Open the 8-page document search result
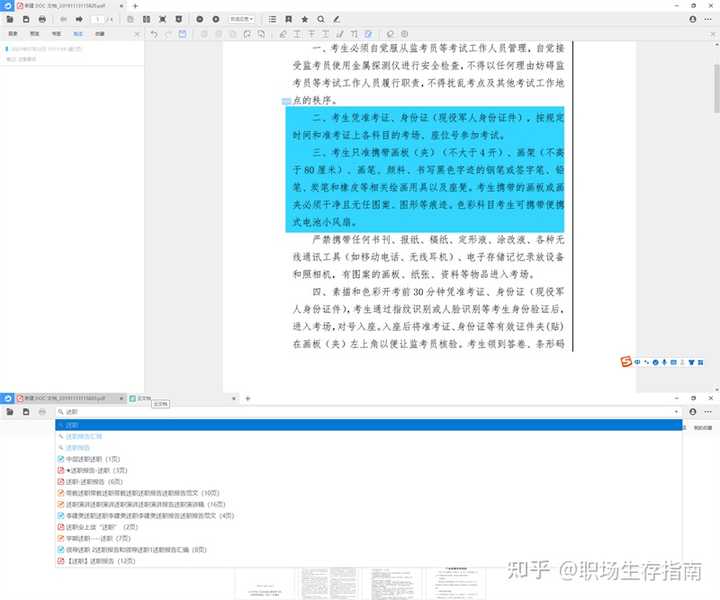The image size is (720, 600). click(x=132, y=550)
